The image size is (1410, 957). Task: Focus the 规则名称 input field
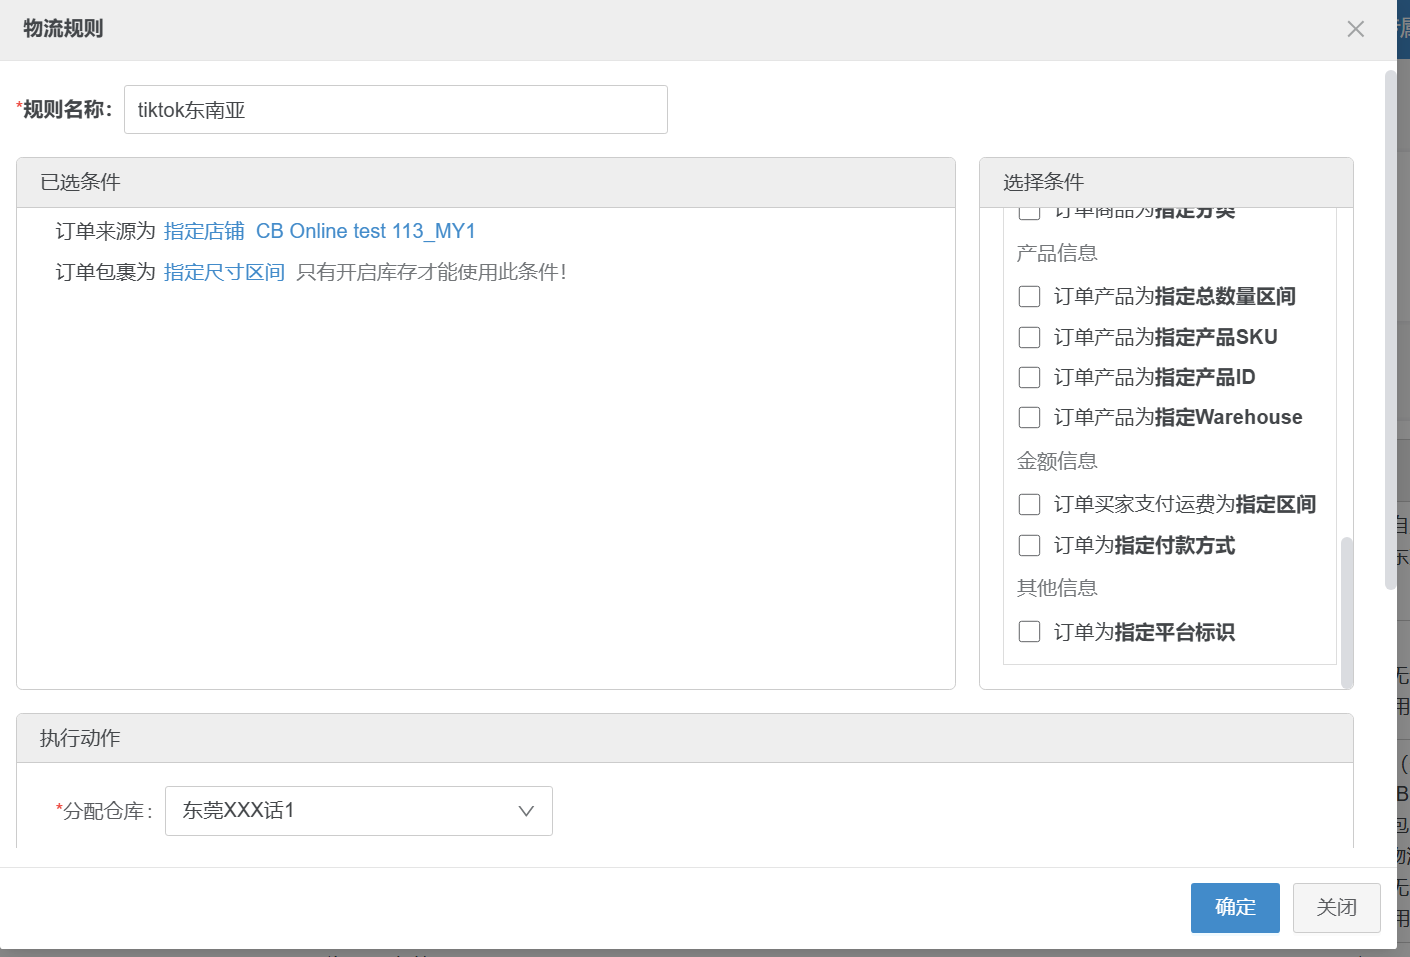click(395, 110)
